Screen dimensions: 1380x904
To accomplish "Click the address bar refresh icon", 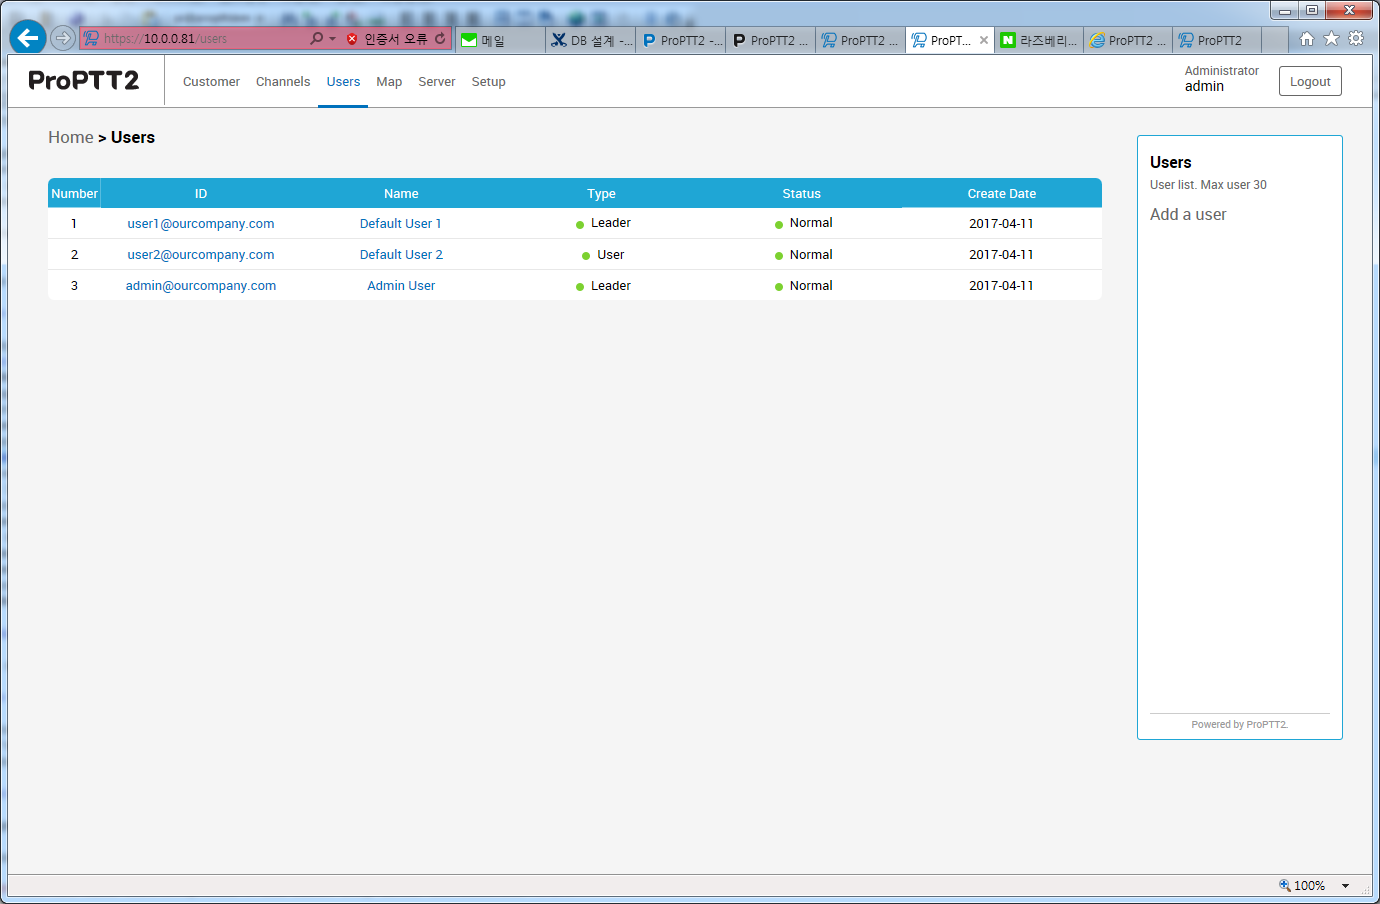I will (x=440, y=39).
